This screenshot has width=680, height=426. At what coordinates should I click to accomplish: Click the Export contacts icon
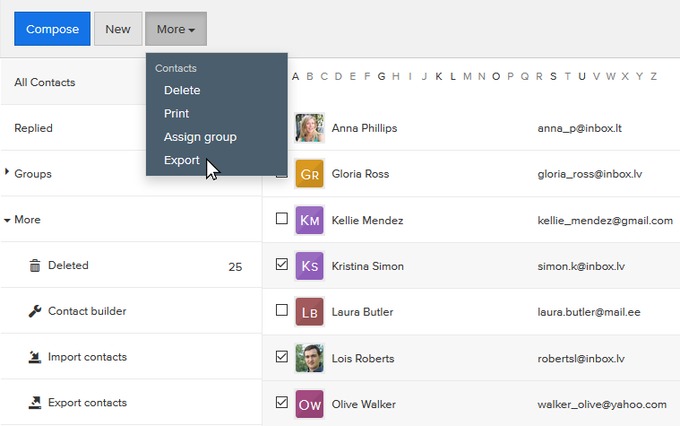point(35,403)
